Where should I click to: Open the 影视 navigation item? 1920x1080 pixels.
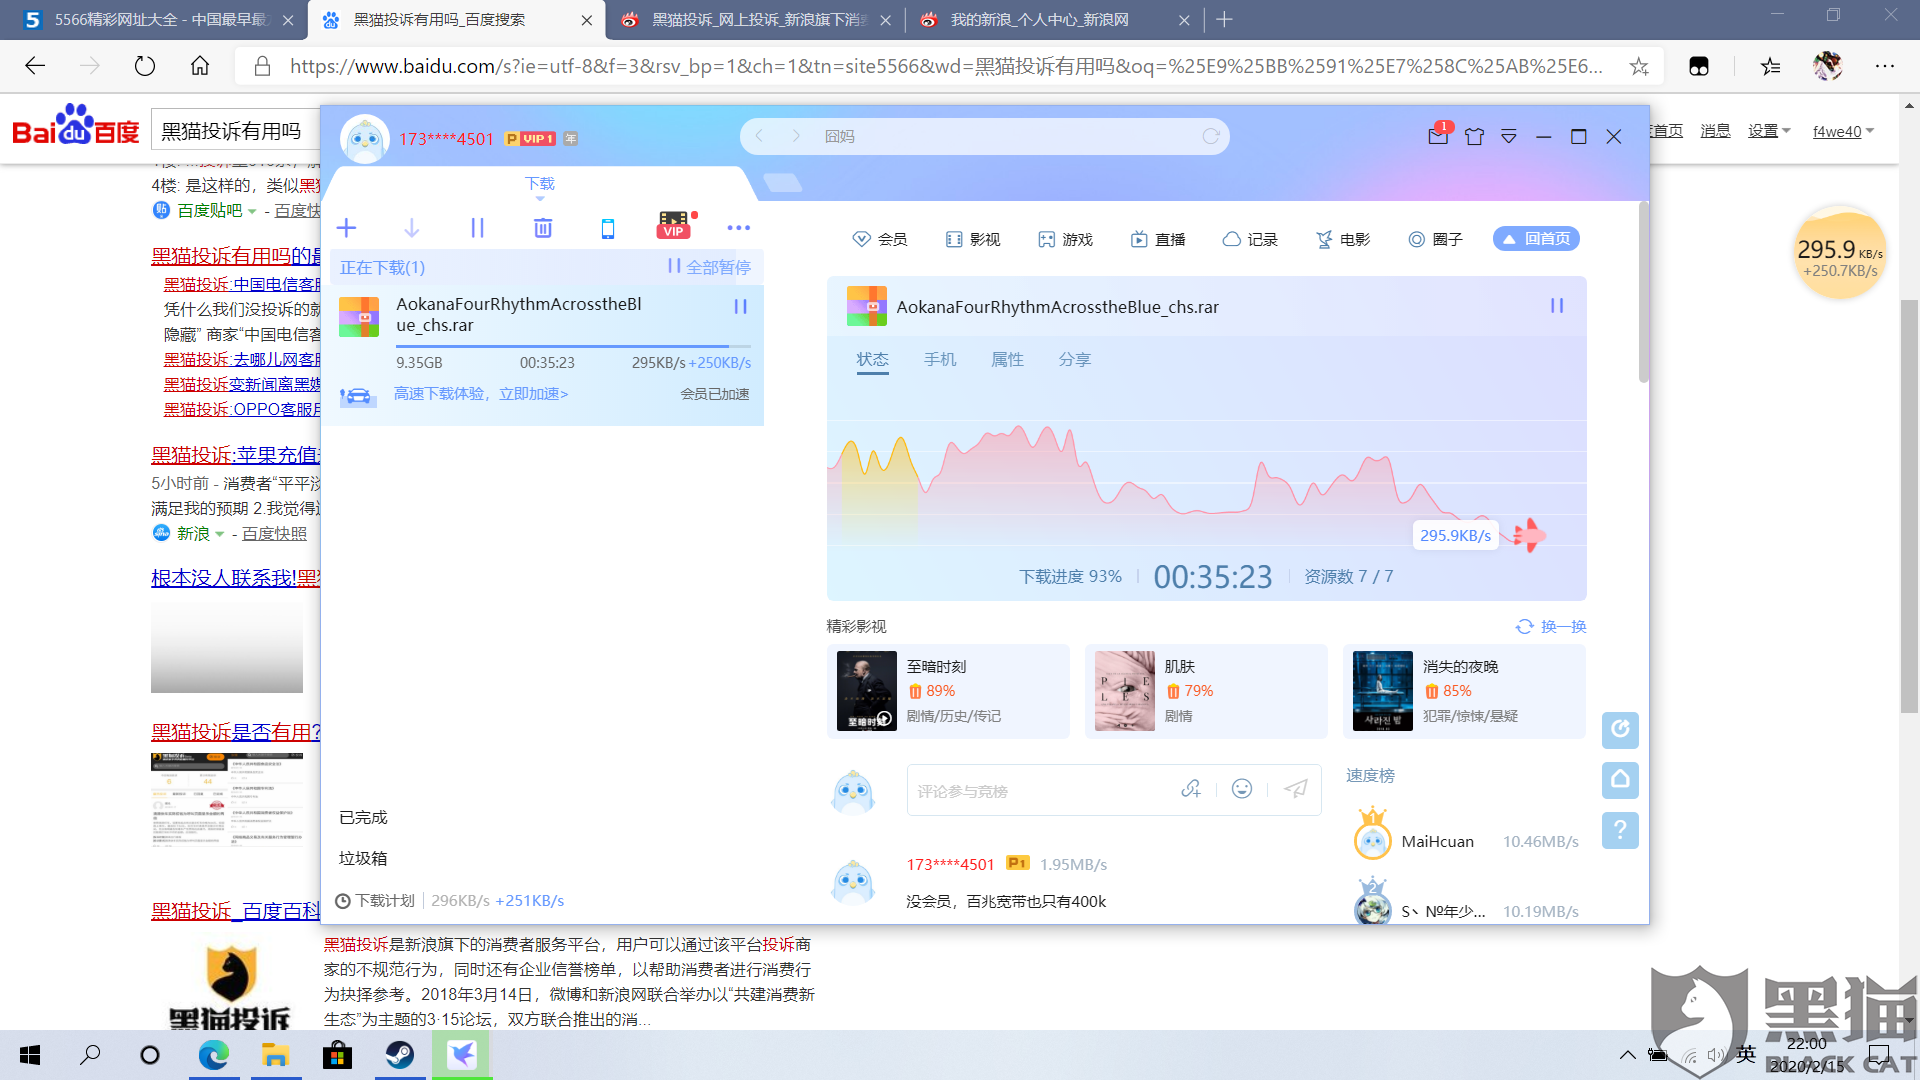(x=973, y=239)
